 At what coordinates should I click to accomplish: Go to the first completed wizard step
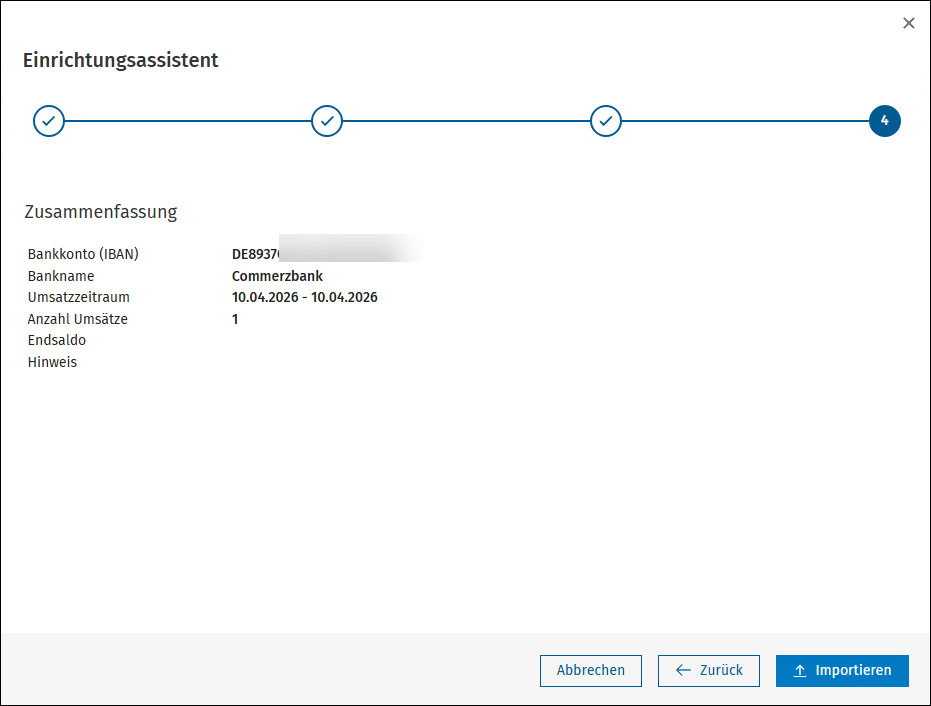click(49, 121)
